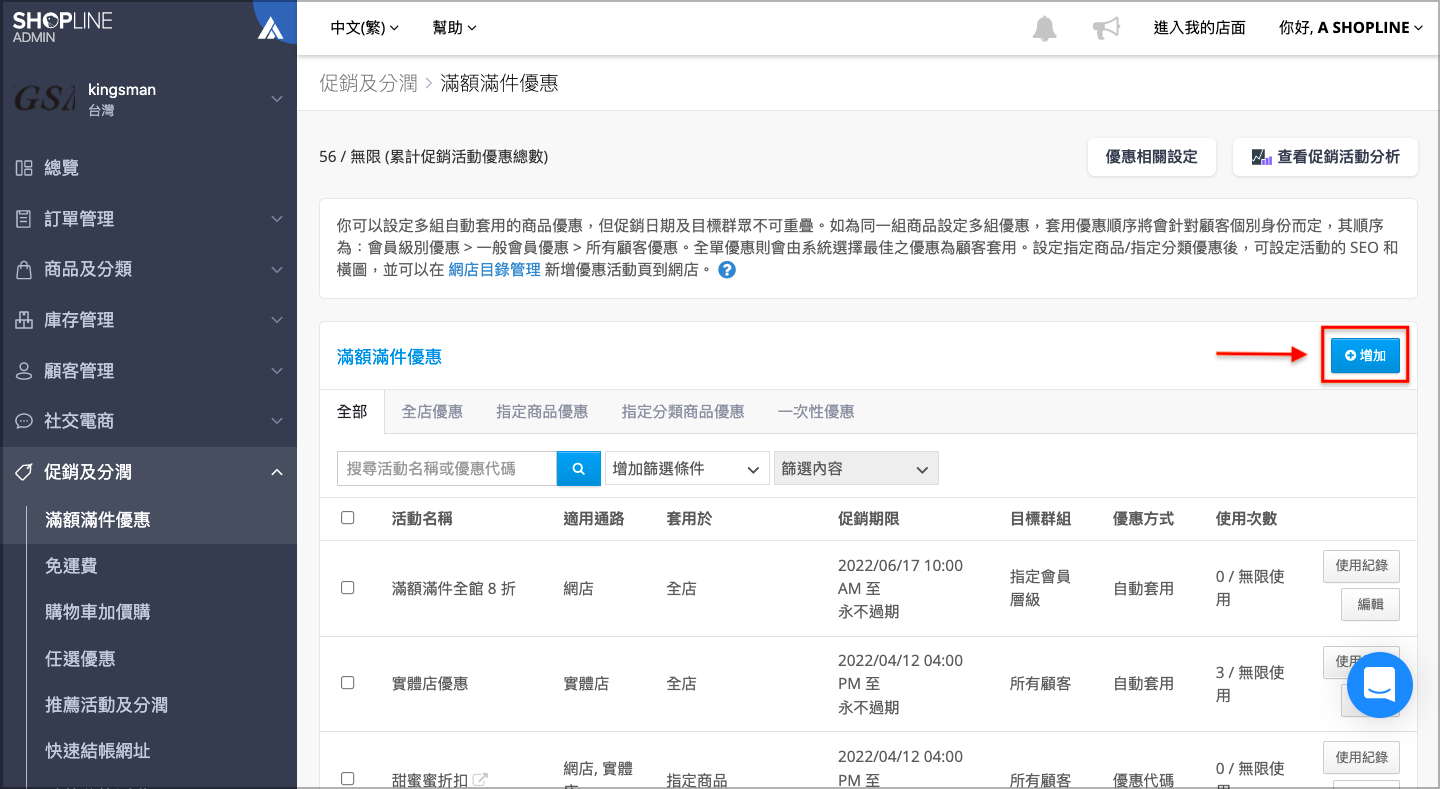Screen dimensions: 1440x789
Task: Click the 使用次數 column header
Action: pyautogui.click(x=1246, y=519)
